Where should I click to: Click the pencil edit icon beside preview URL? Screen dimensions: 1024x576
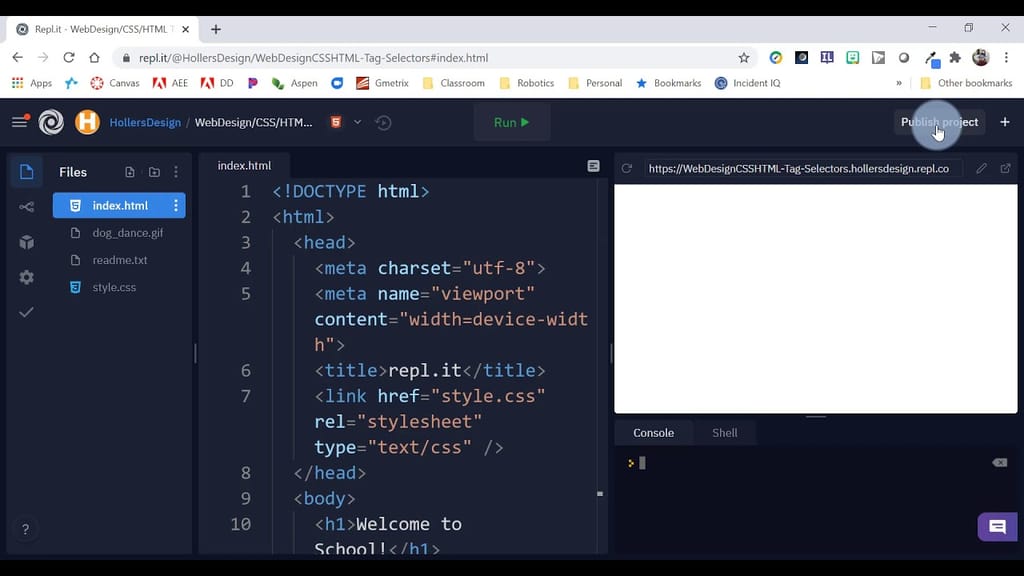983,170
